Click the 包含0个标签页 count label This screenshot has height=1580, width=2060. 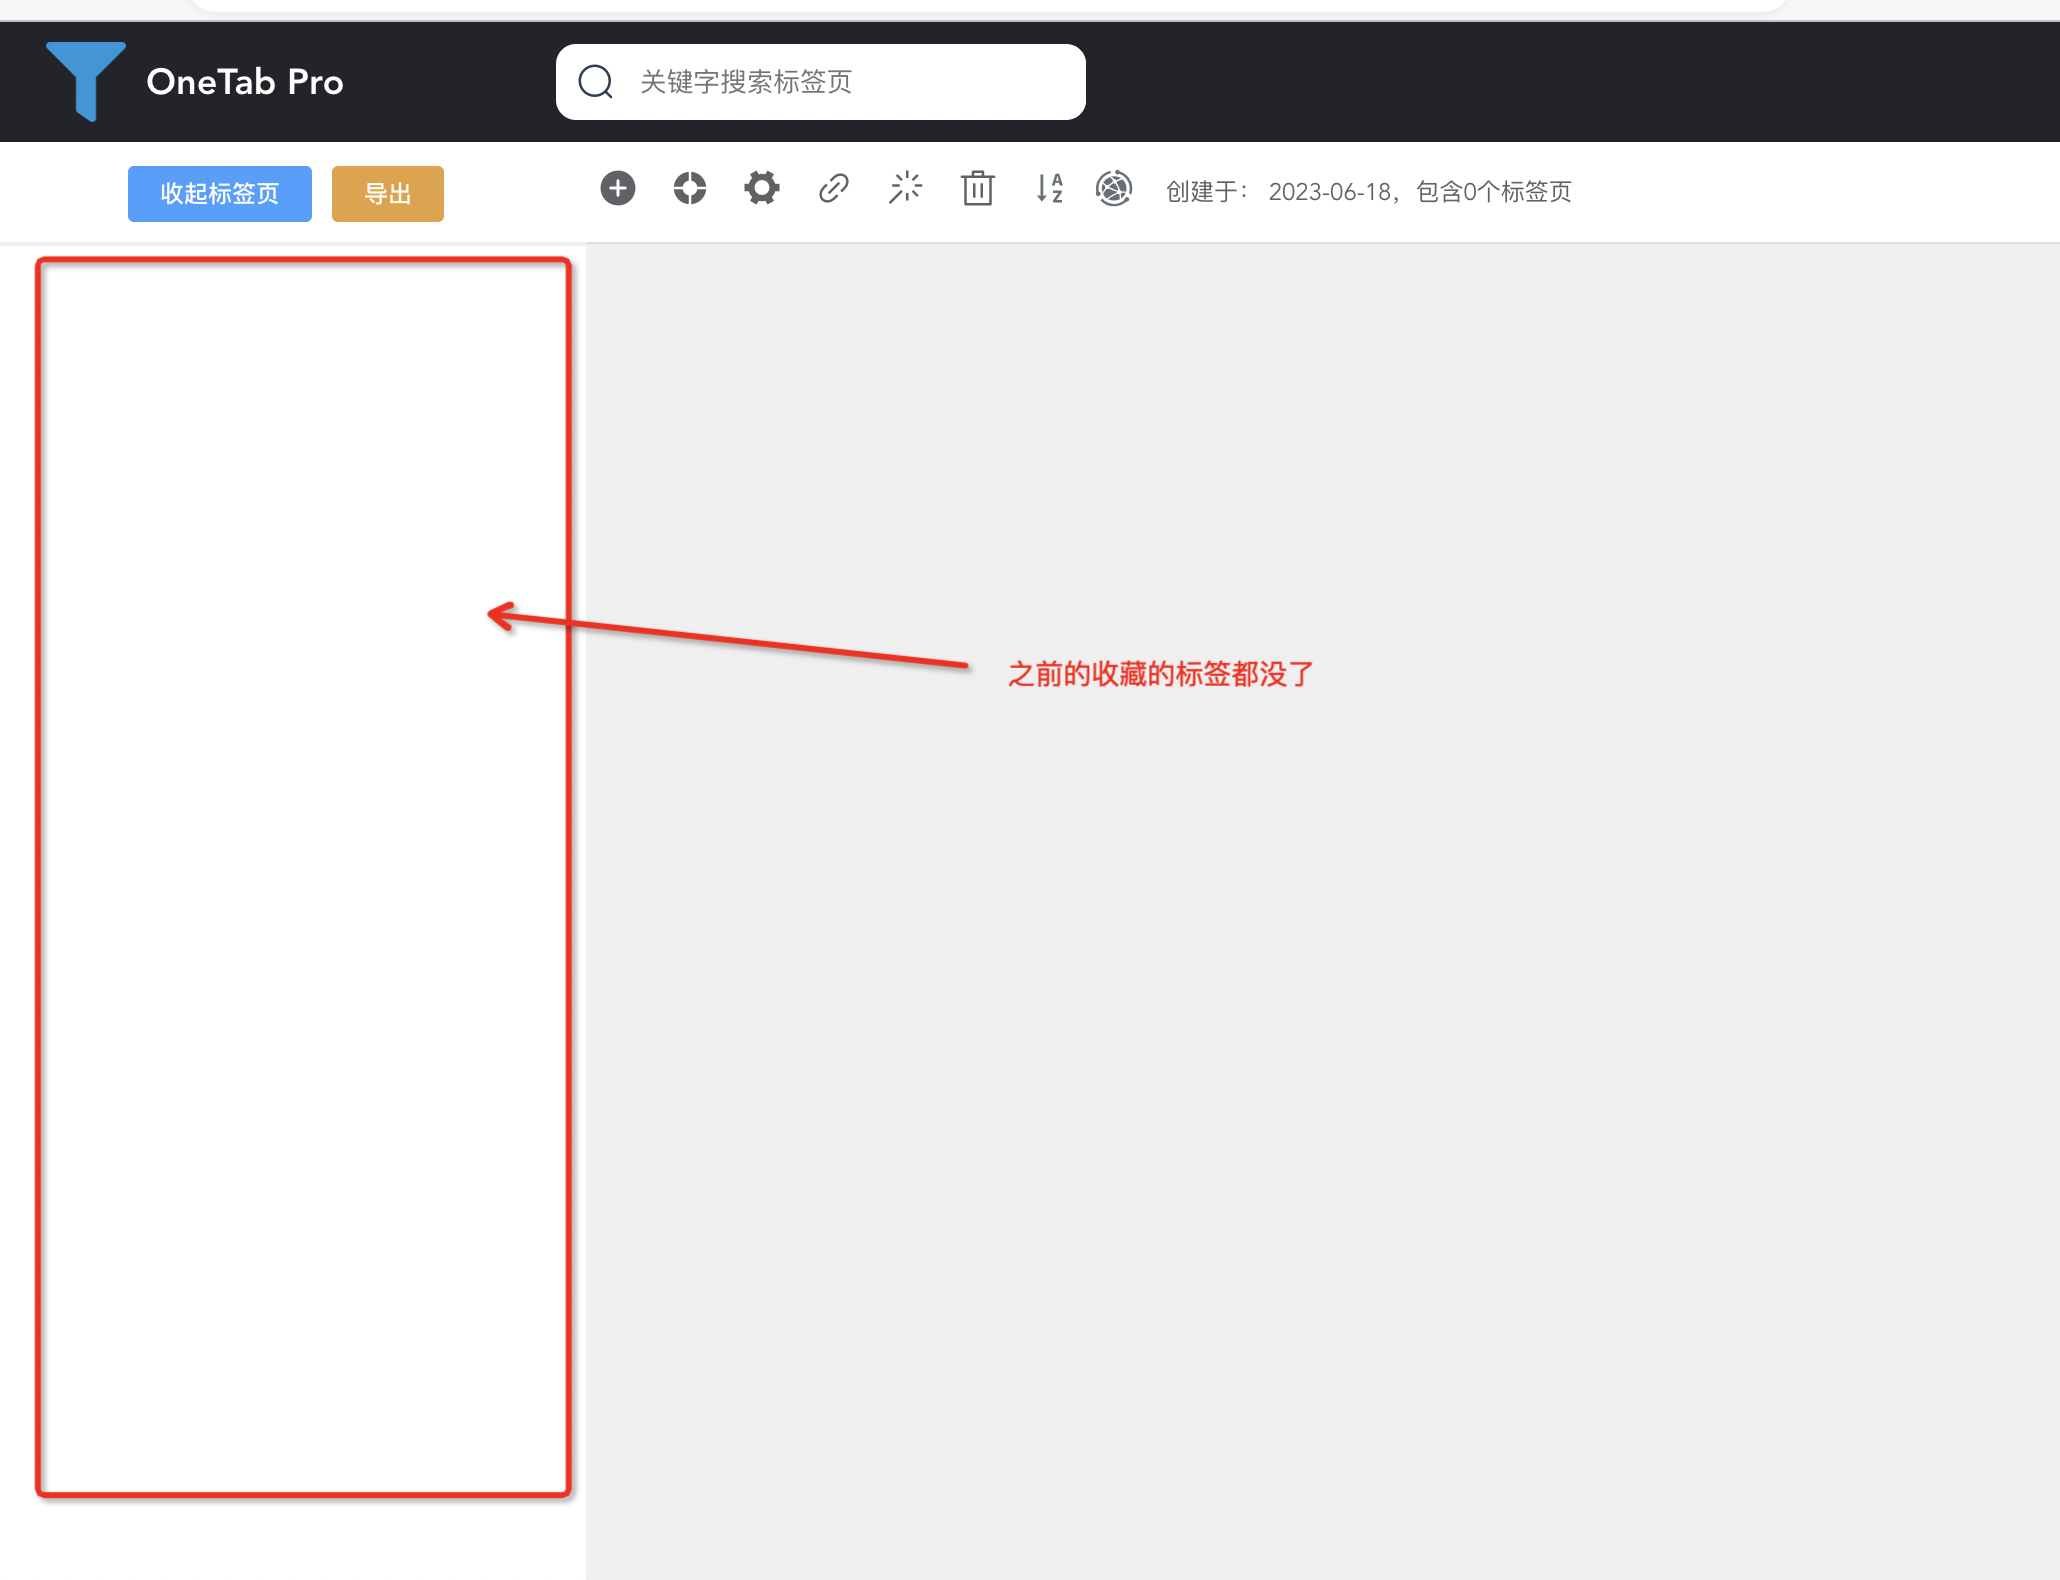(1494, 191)
